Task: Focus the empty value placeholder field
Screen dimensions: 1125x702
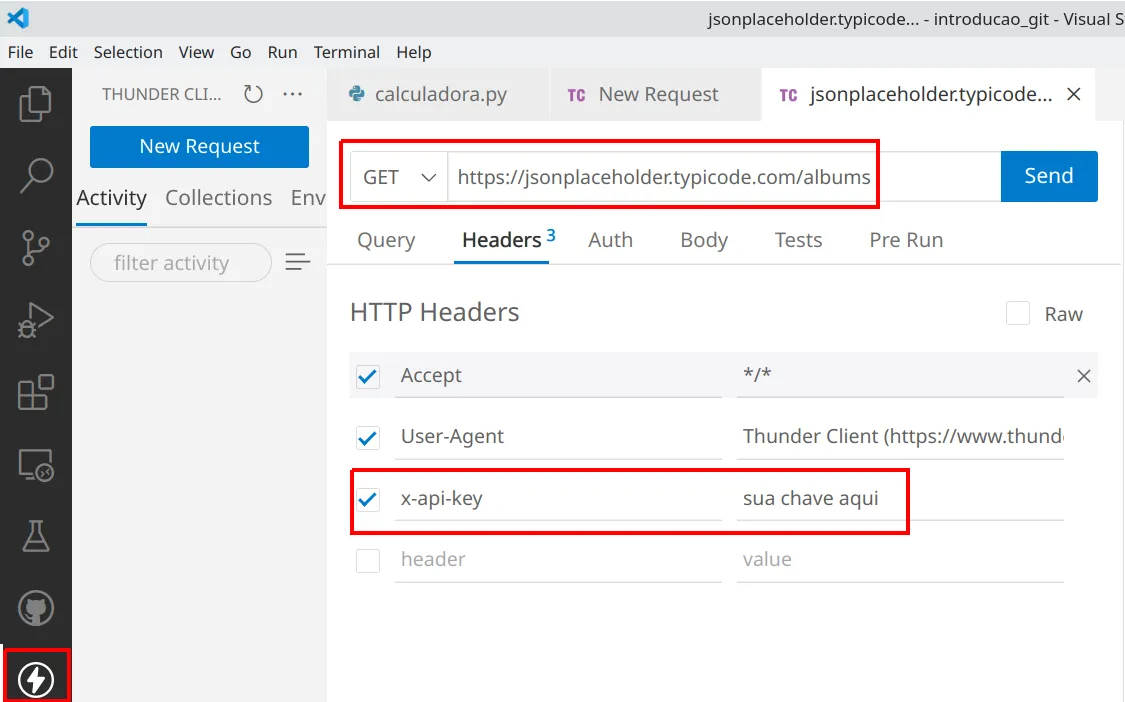Action: click(x=900, y=560)
